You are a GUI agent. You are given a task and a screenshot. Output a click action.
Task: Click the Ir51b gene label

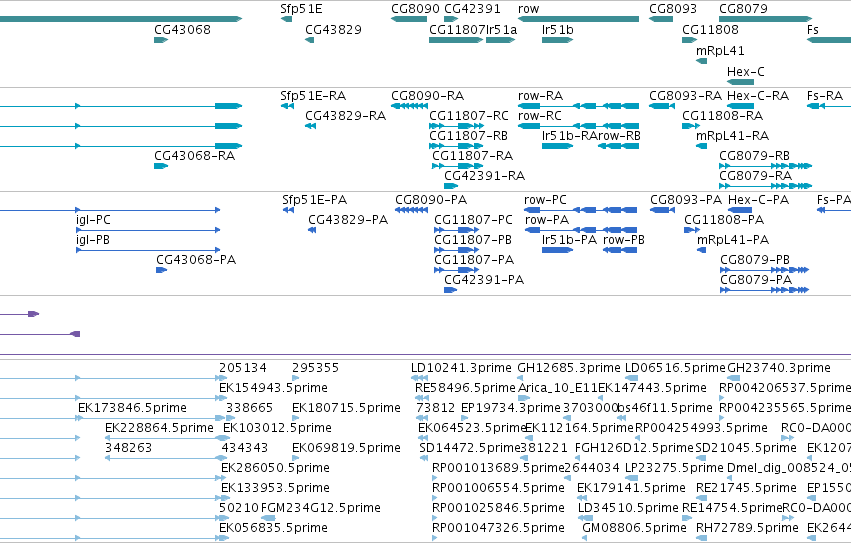pos(557,30)
